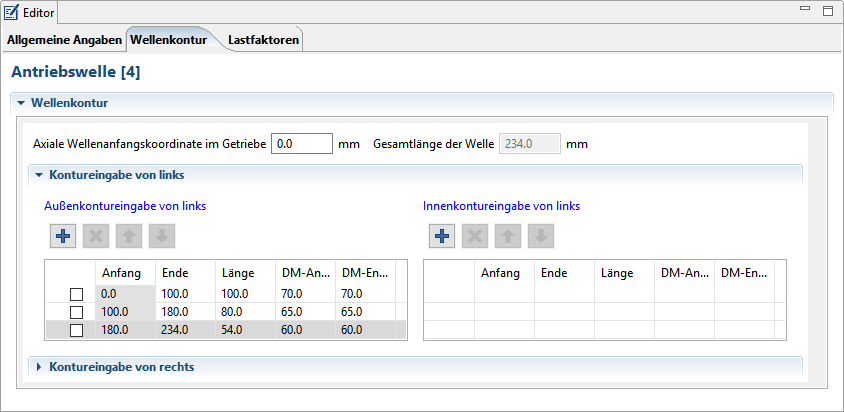
Task: Open the Lastfaktoren tab
Action: pyautogui.click(x=263, y=40)
